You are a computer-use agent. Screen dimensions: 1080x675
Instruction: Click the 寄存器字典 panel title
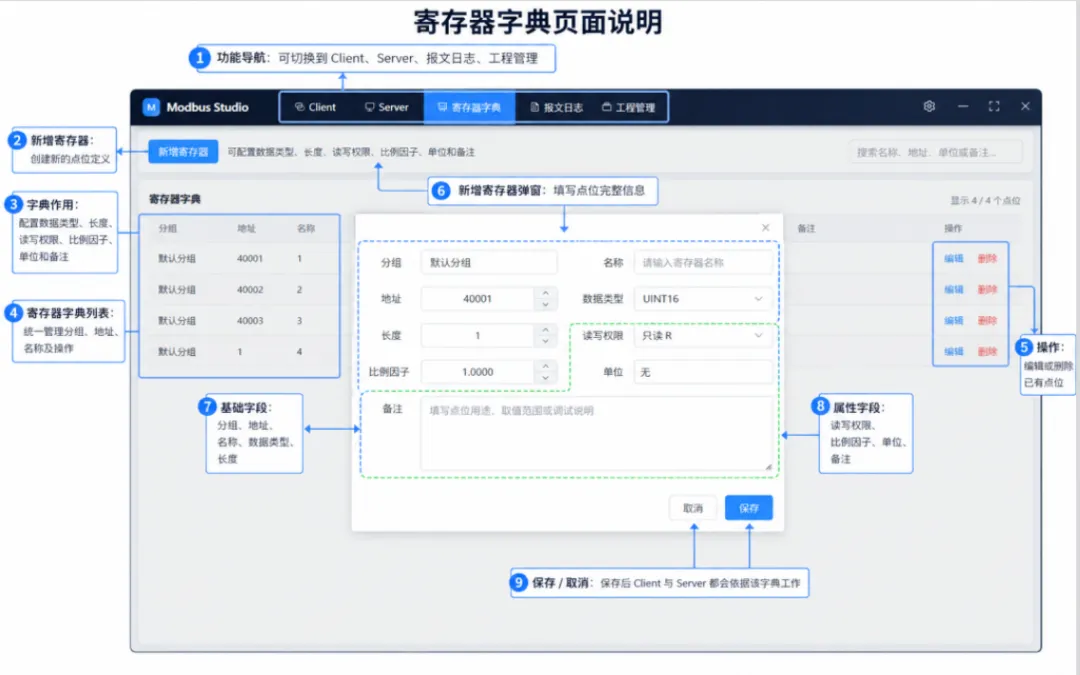click(x=175, y=199)
